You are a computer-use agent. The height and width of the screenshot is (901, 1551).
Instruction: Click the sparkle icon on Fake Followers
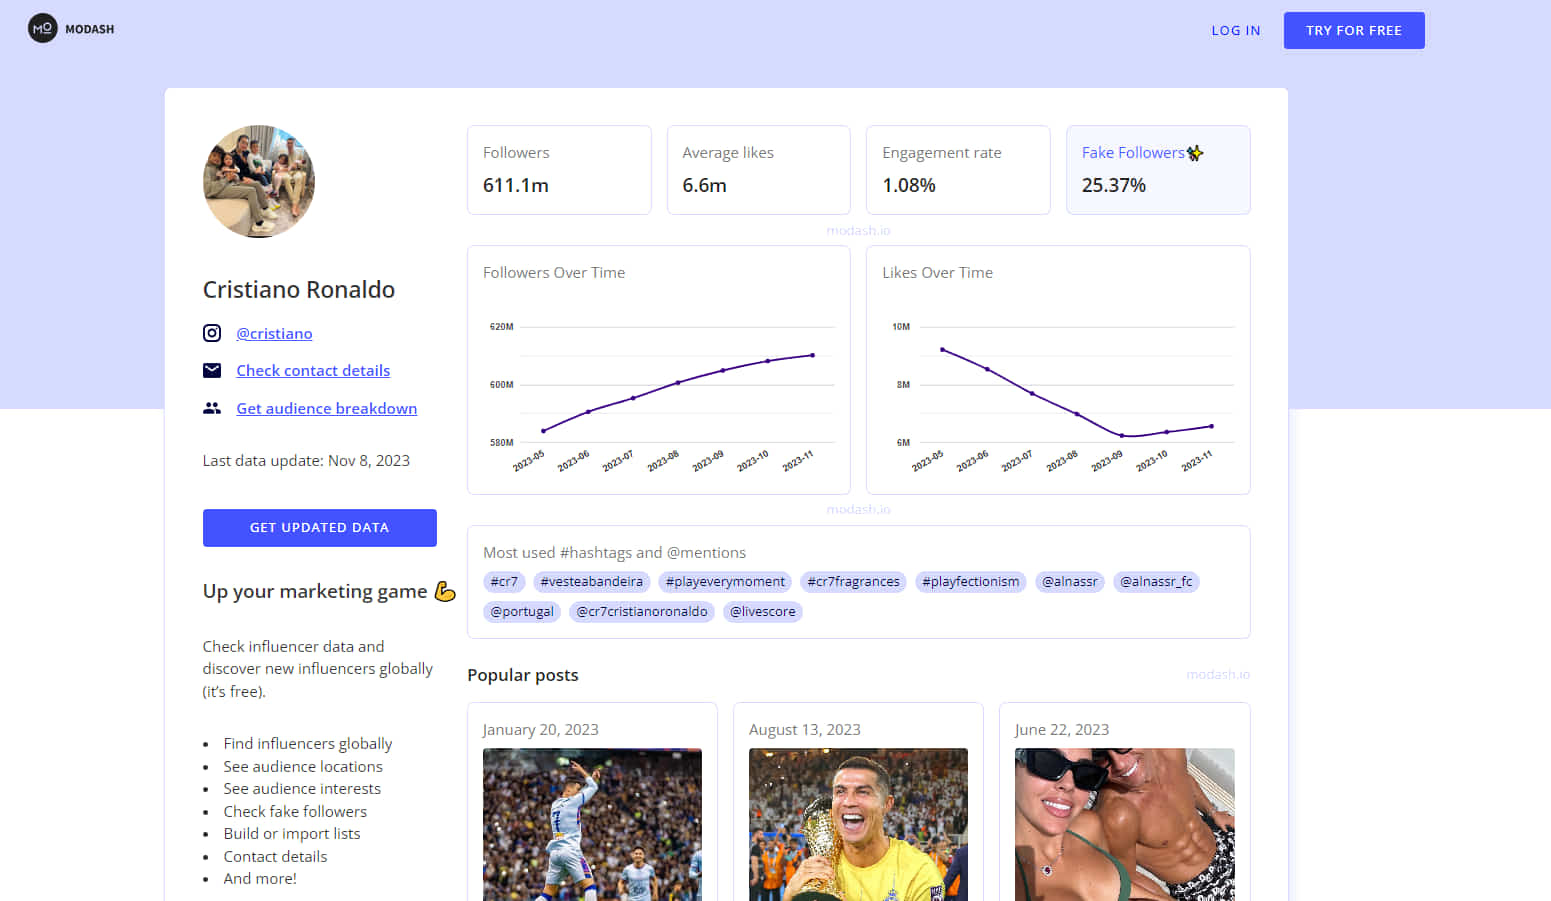point(1195,153)
